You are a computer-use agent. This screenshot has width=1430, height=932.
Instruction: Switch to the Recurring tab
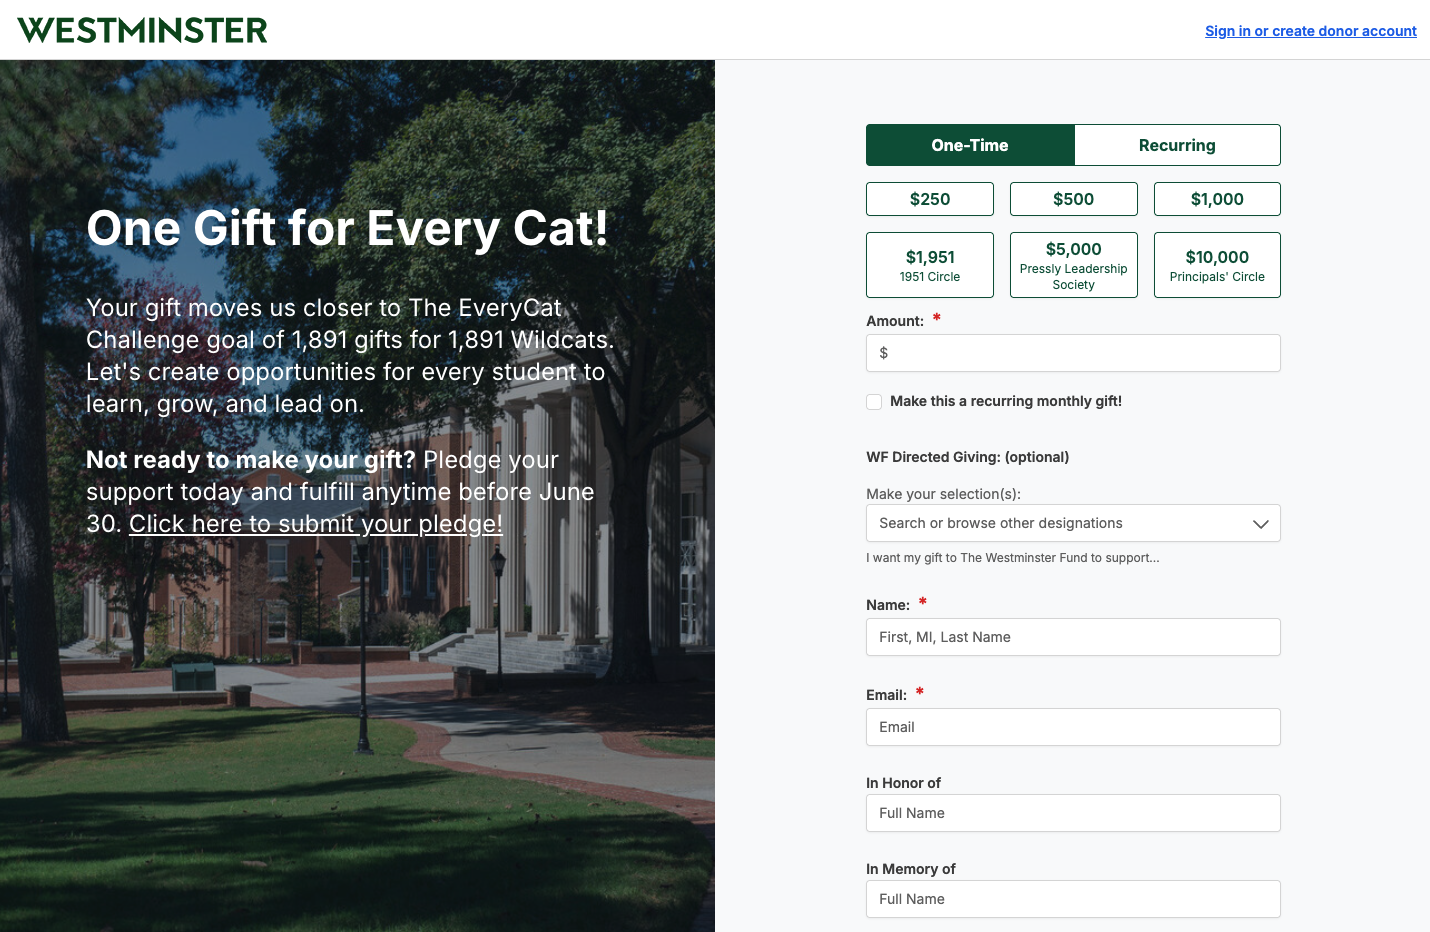pyautogui.click(x=1177, y=145)
